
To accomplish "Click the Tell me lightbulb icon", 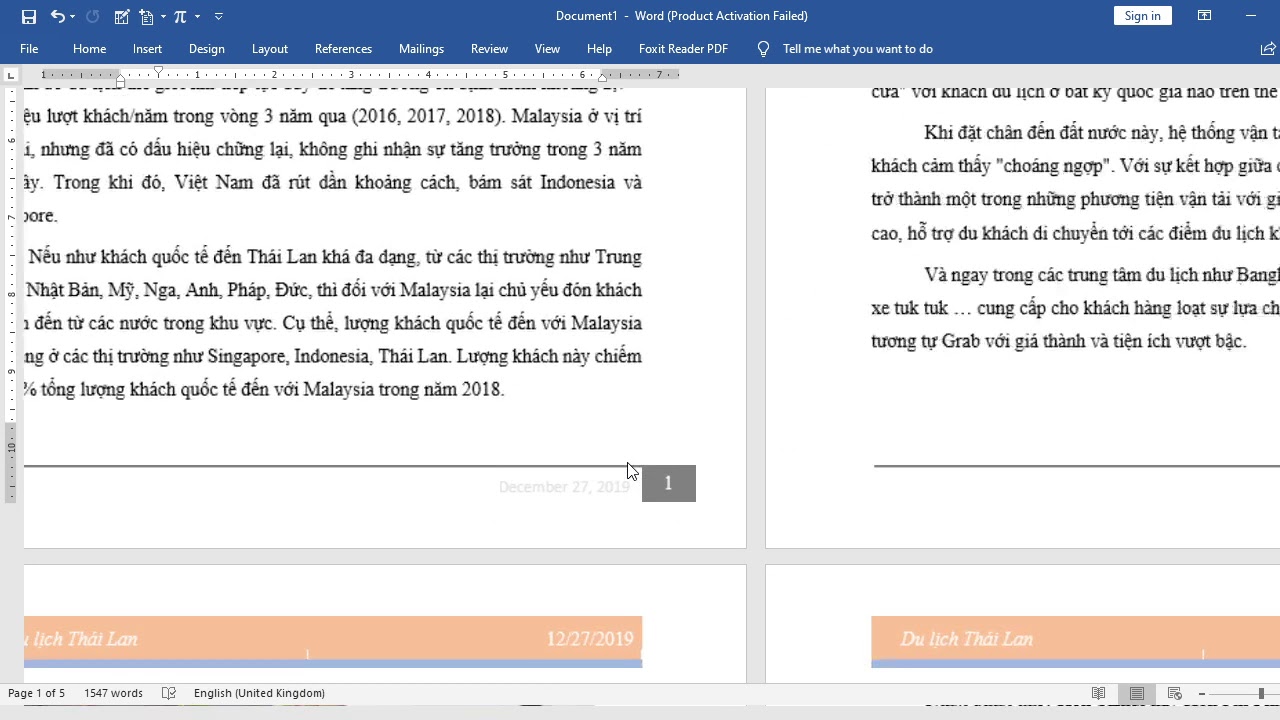I will 763,49.
